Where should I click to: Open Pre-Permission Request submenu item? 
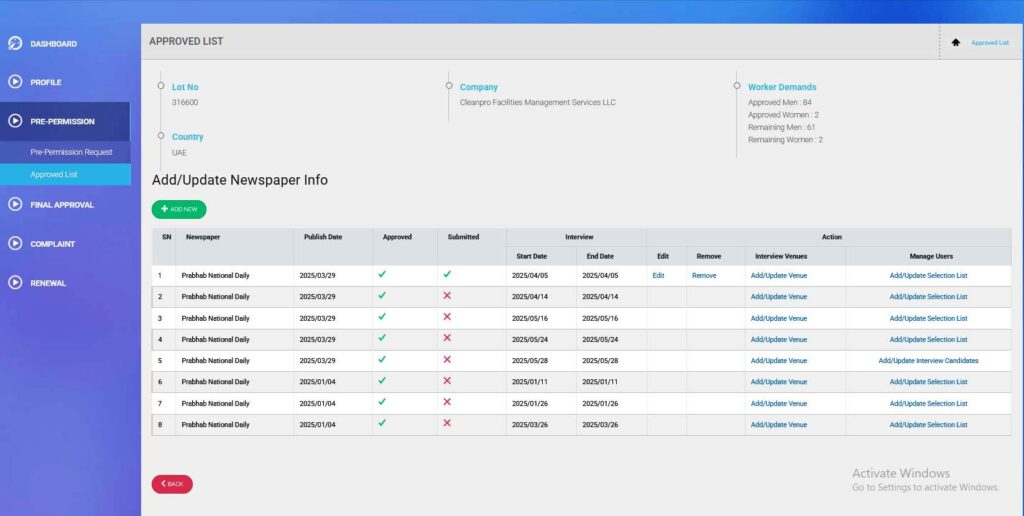(x=71, y=152)
